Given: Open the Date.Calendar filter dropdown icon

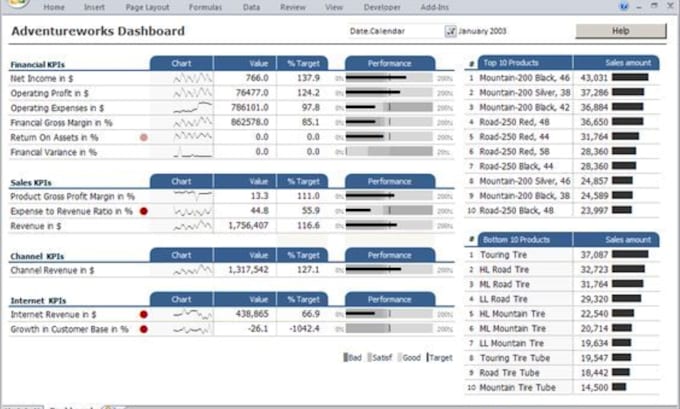Looking at the screenshot, I should 451,31.
